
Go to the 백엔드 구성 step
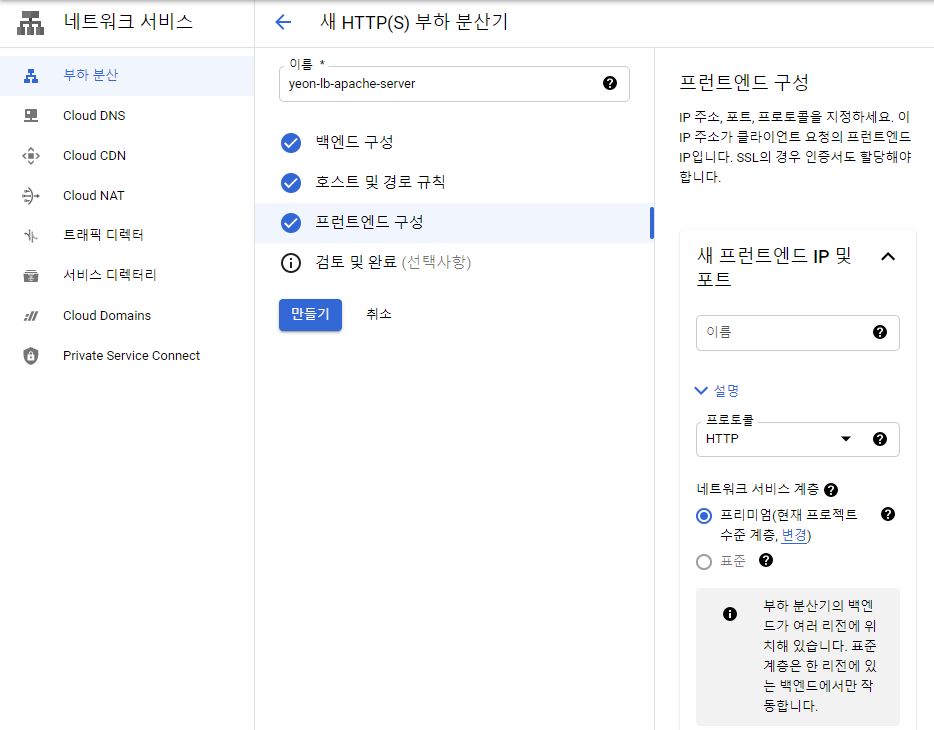click(x=454, y=143)
